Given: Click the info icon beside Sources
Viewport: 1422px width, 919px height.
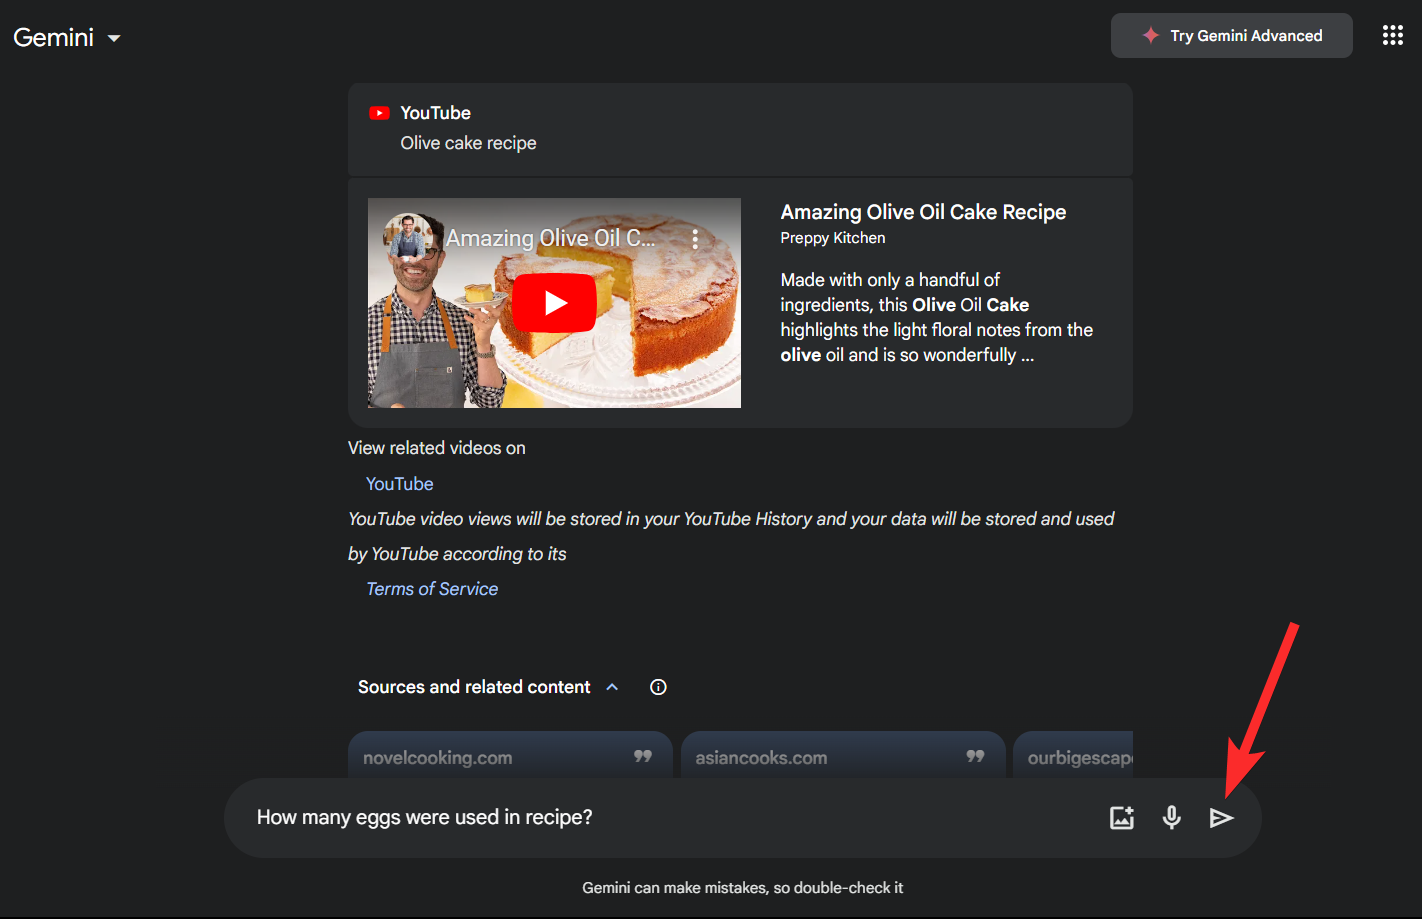Looking at the screenshot, I should (658, 687).
